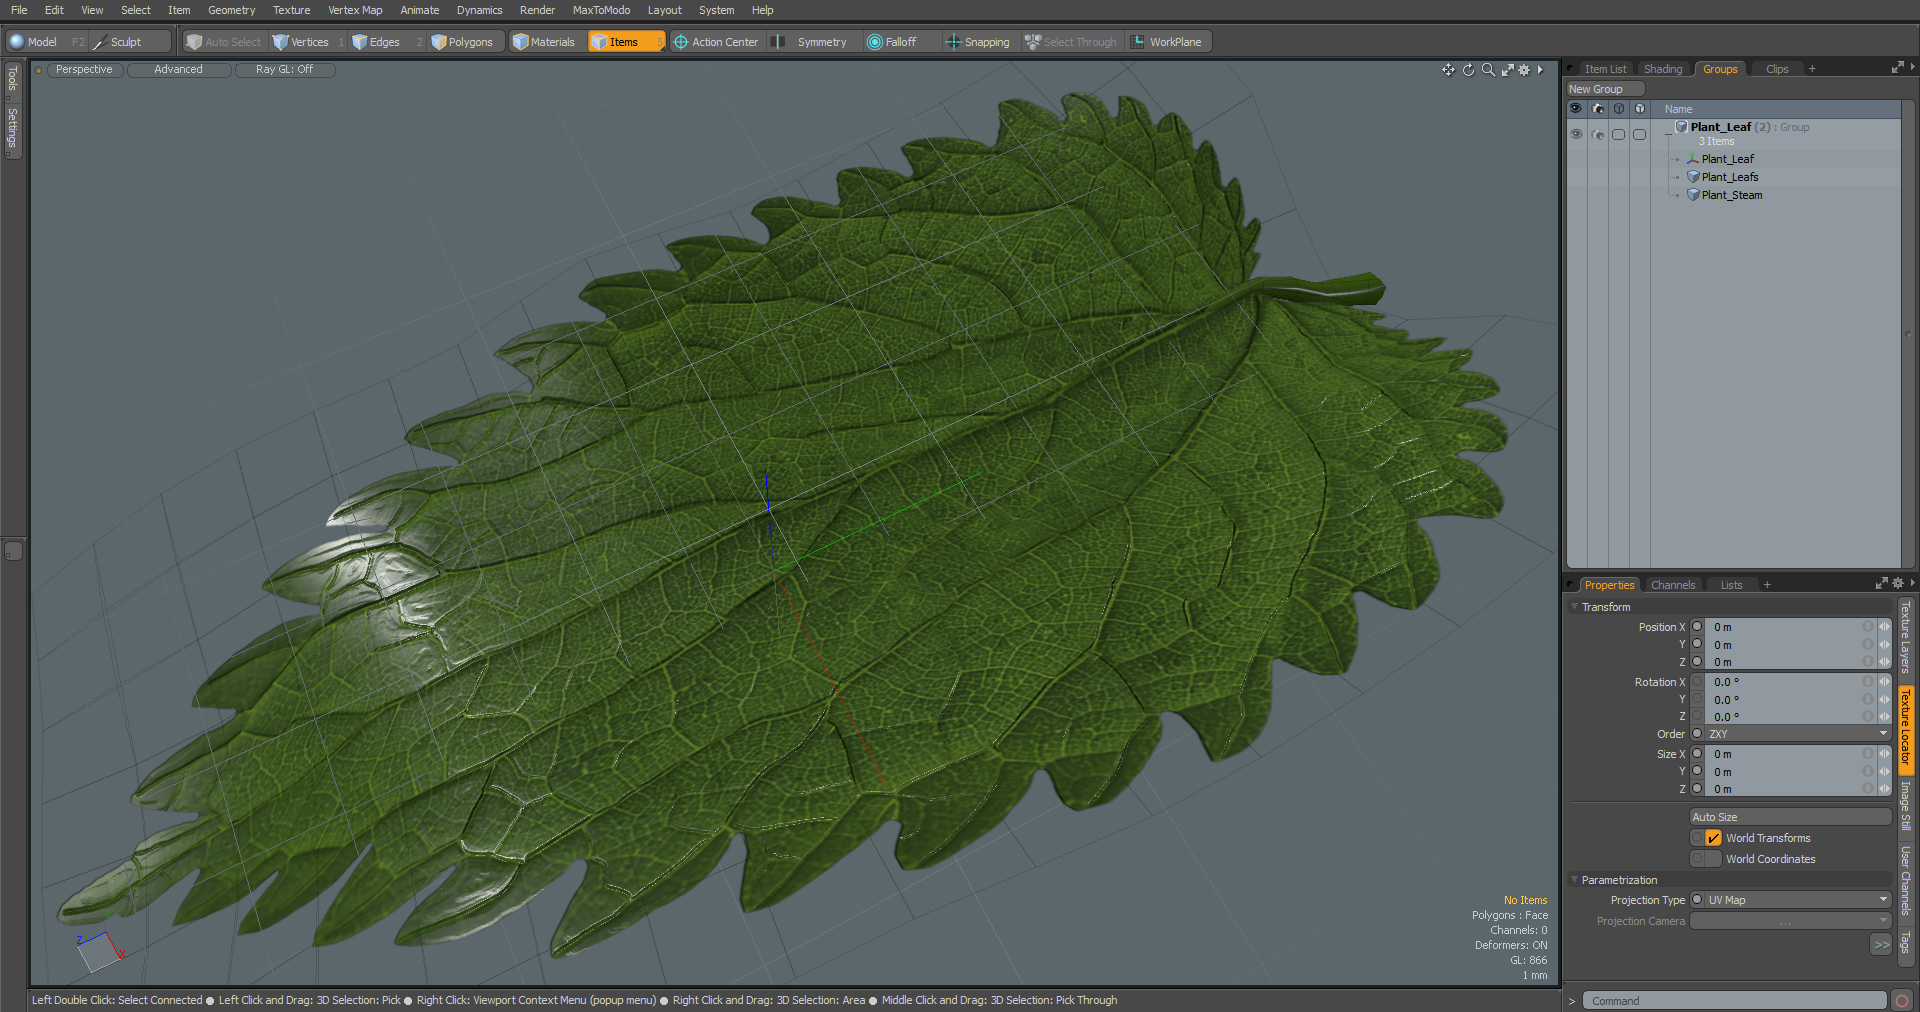
Task: Enable the World Coordinates checkbox
Action: 1713,859
